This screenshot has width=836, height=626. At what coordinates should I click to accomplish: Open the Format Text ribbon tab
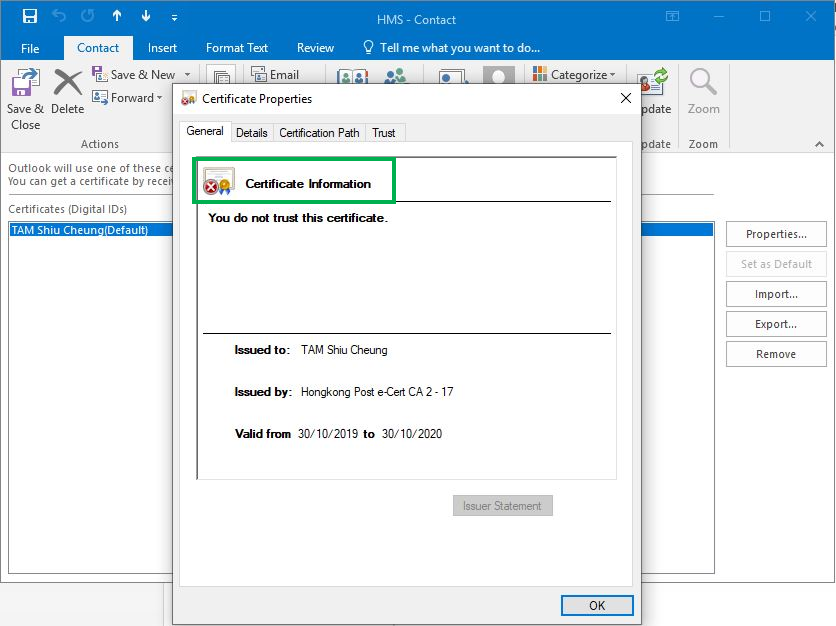(236, 47)
